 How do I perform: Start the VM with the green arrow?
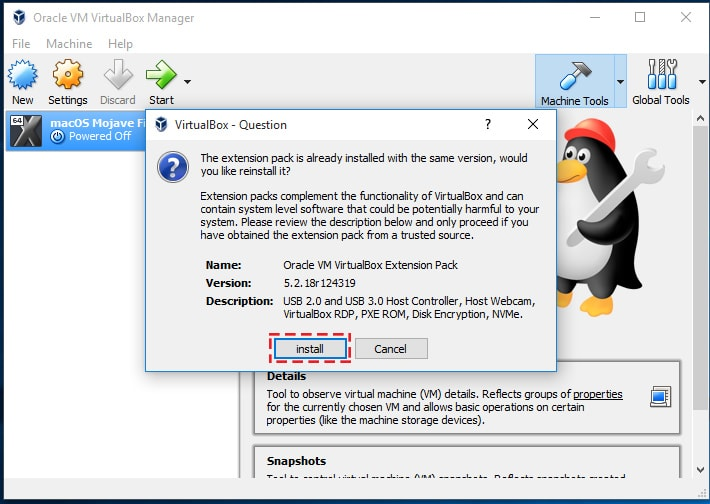coord(161,74)
